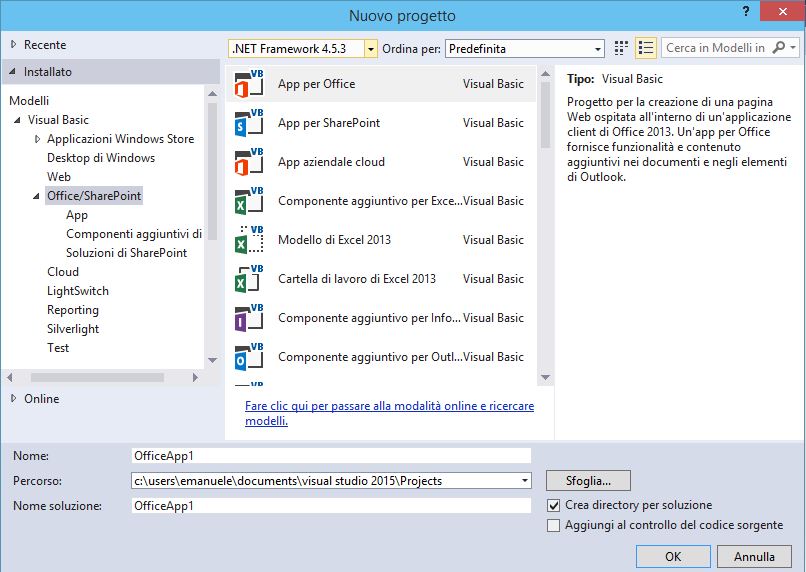Click the Nome soluzione input field
This screenshot has height=572, width=806.
pos(331,506)
